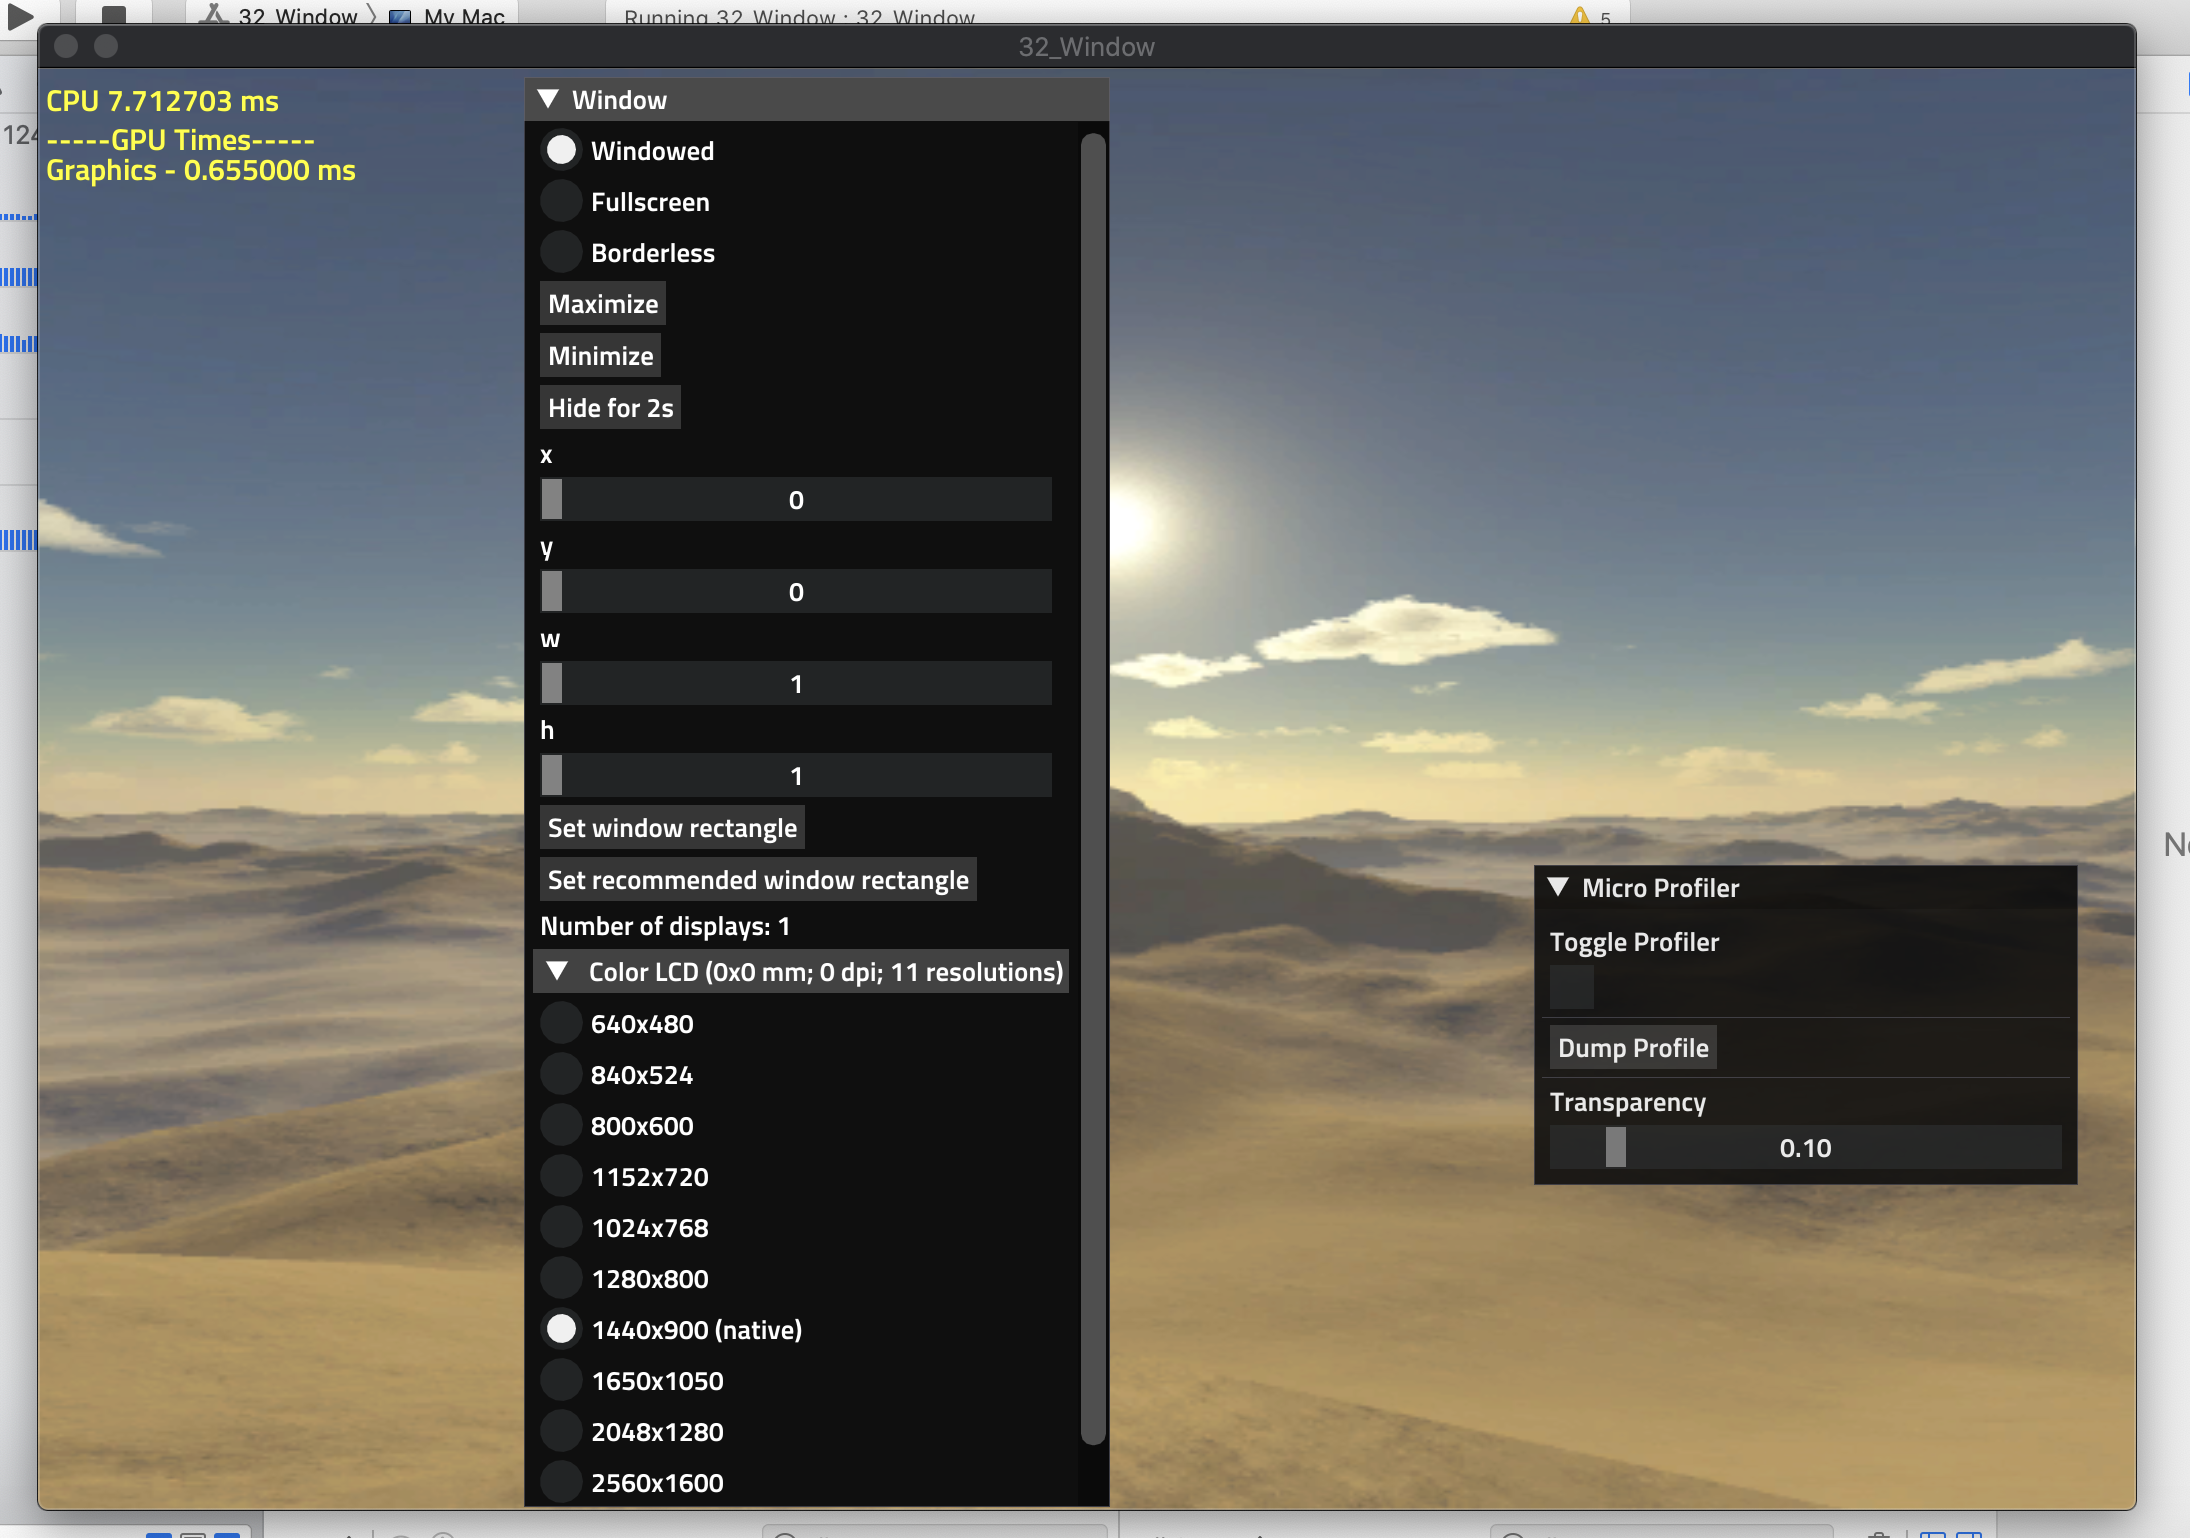
Task: Click Set window rectangle button
Action: point(671,827)
